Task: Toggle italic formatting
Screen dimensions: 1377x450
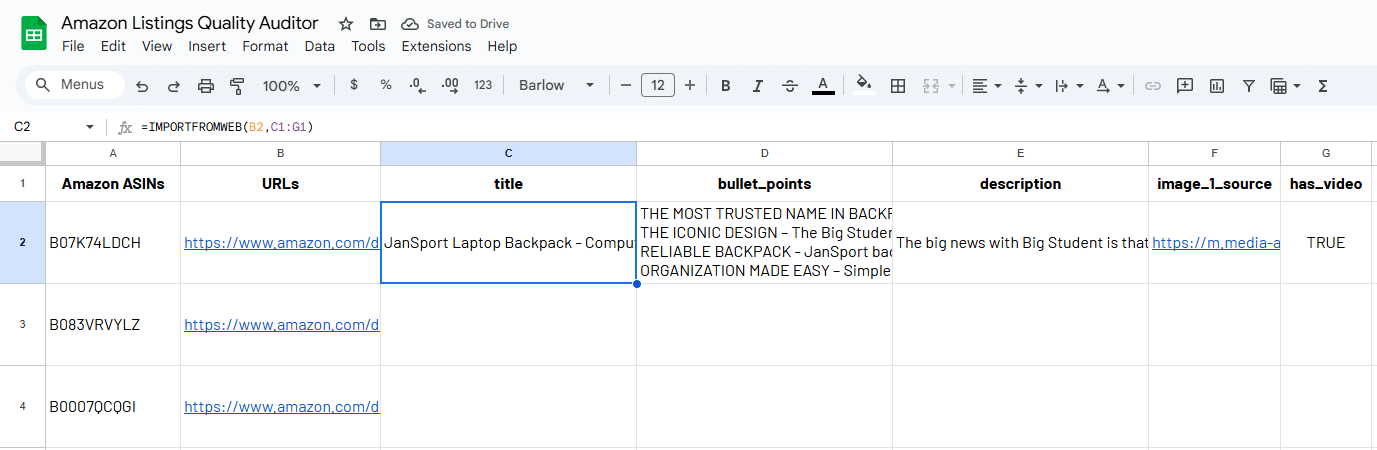Action: 758,86
